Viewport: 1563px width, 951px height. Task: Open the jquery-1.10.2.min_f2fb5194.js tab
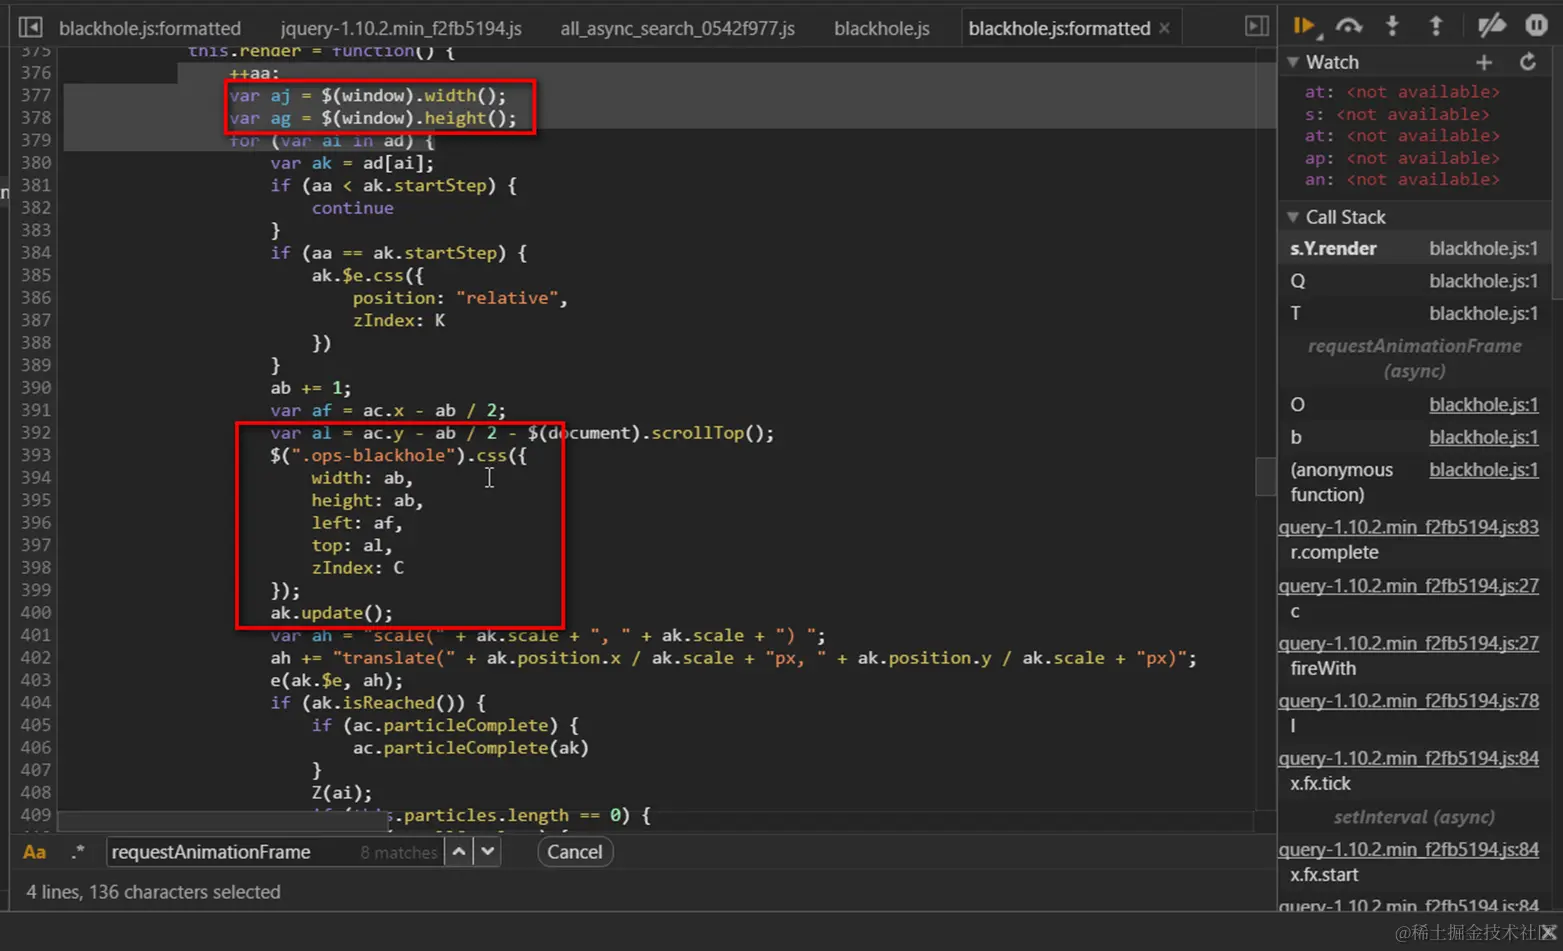(x=401, y=28)
